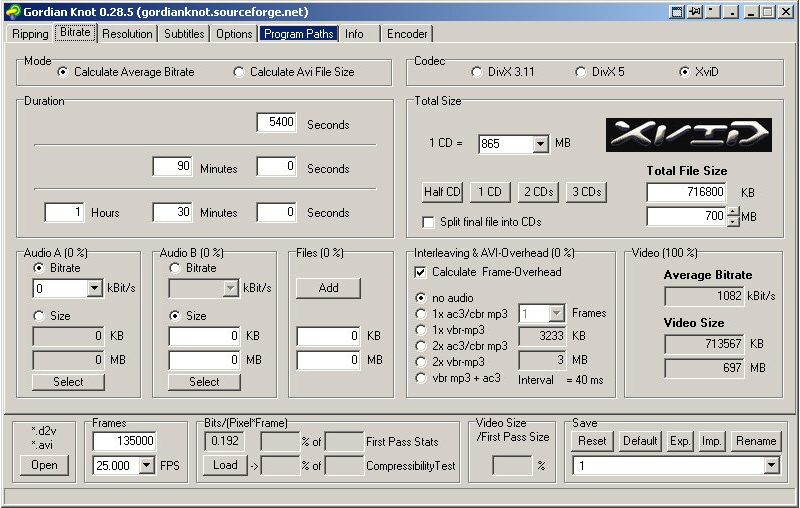
Task: Open the Audio A kBit/s dropdown
Action: point(94,289)
